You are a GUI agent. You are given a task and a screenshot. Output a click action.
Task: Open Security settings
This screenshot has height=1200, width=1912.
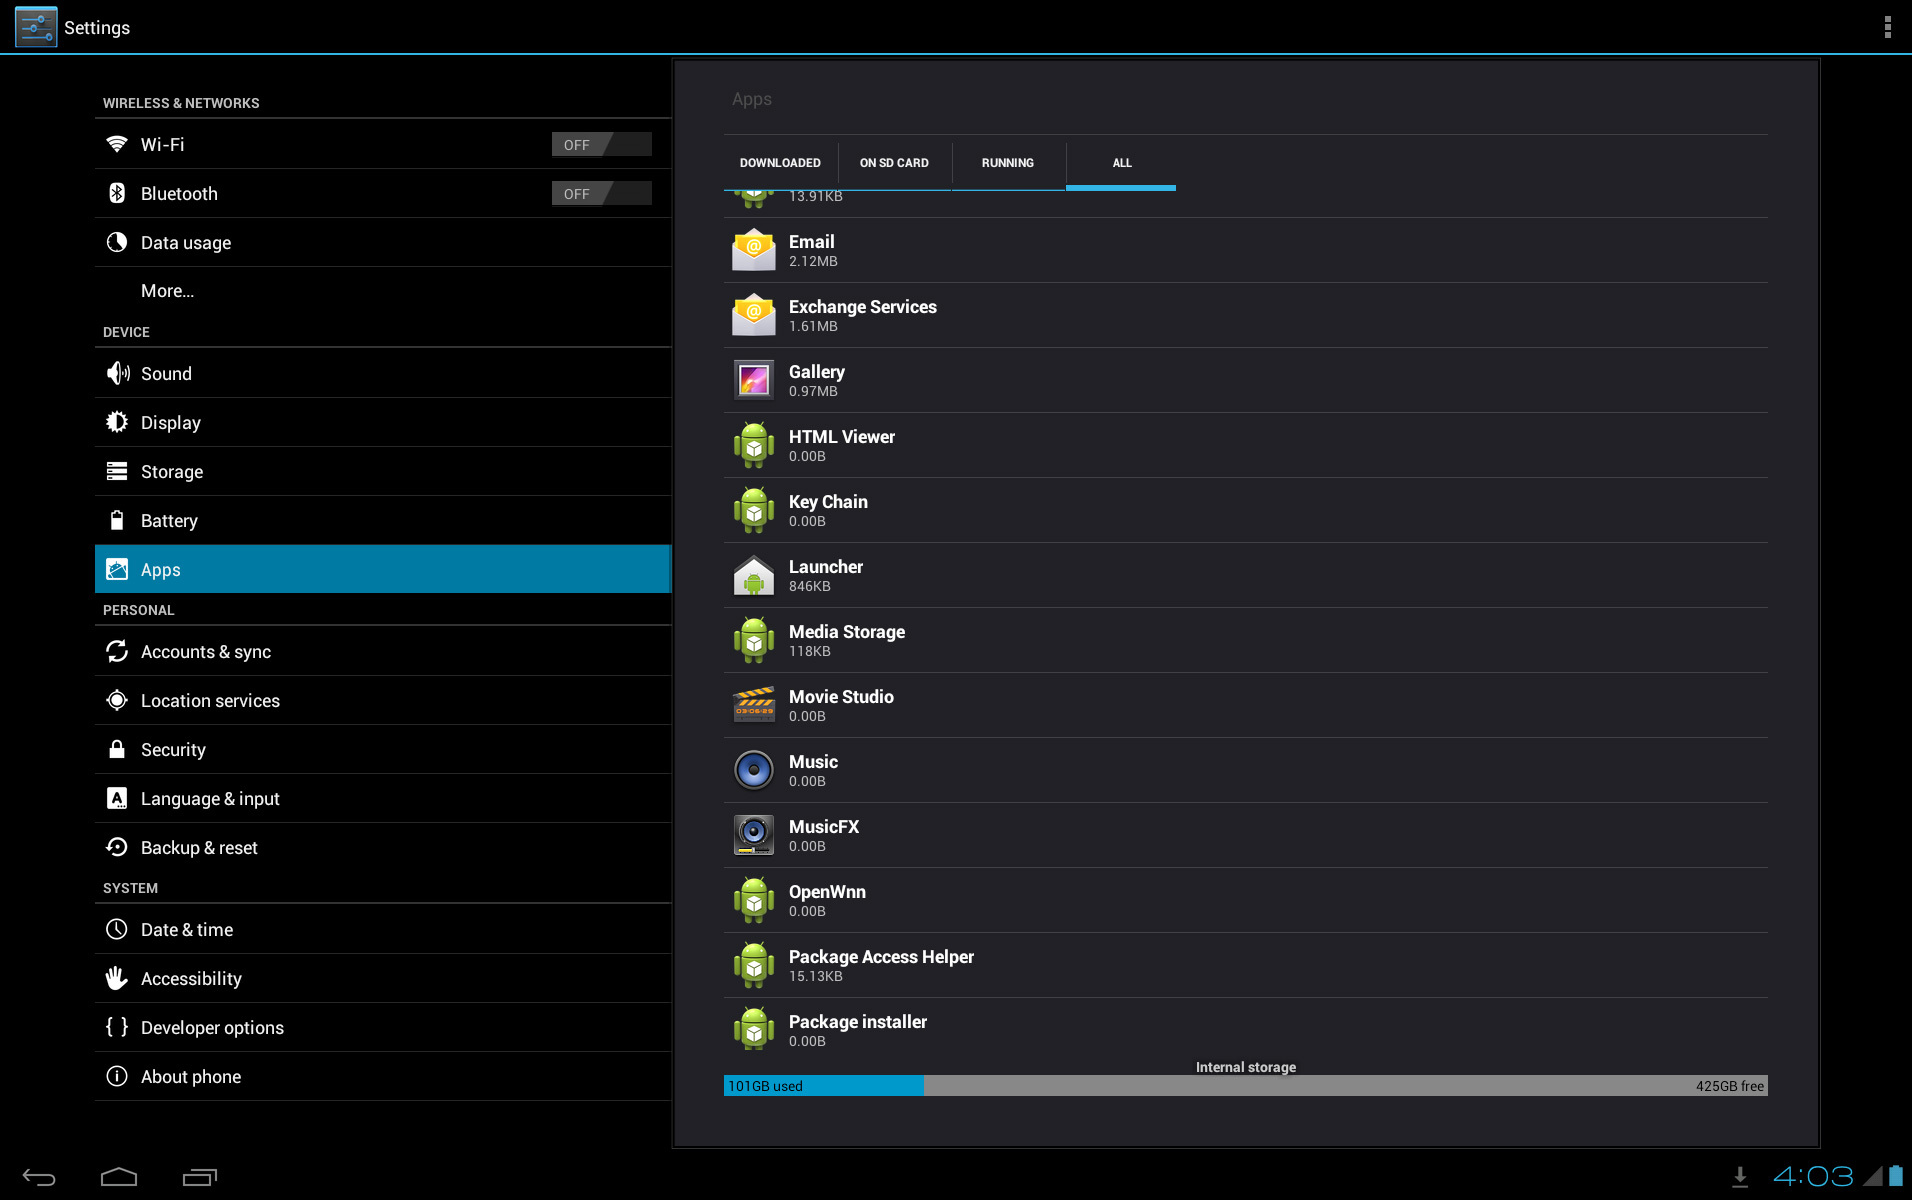pyautogui.click(x=383, y=749)
